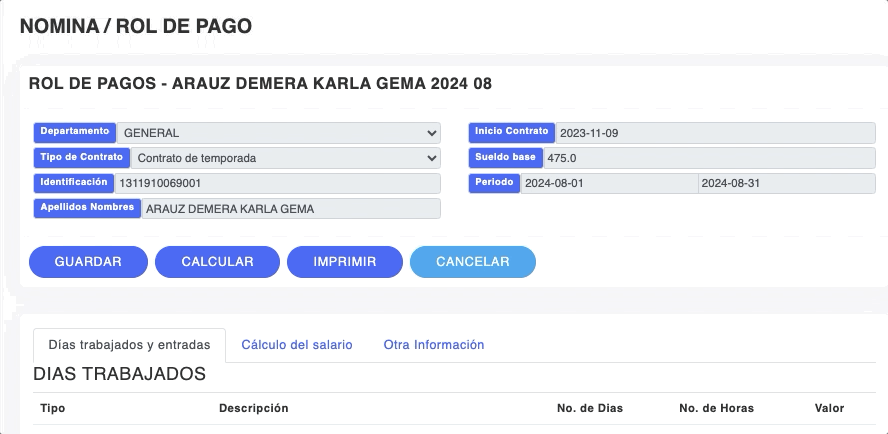Click the Periodo end date 2024-08-31
The height and width of the screenshot is (434, 888).
tap(786, 184)
